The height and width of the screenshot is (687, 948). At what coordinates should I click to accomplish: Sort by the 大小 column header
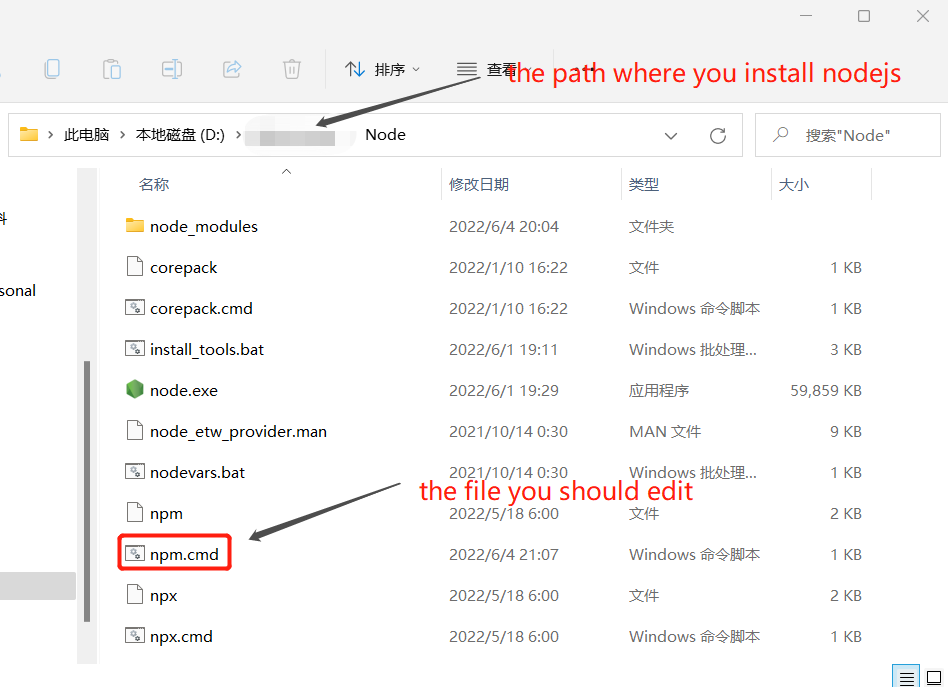click(794, 184)
